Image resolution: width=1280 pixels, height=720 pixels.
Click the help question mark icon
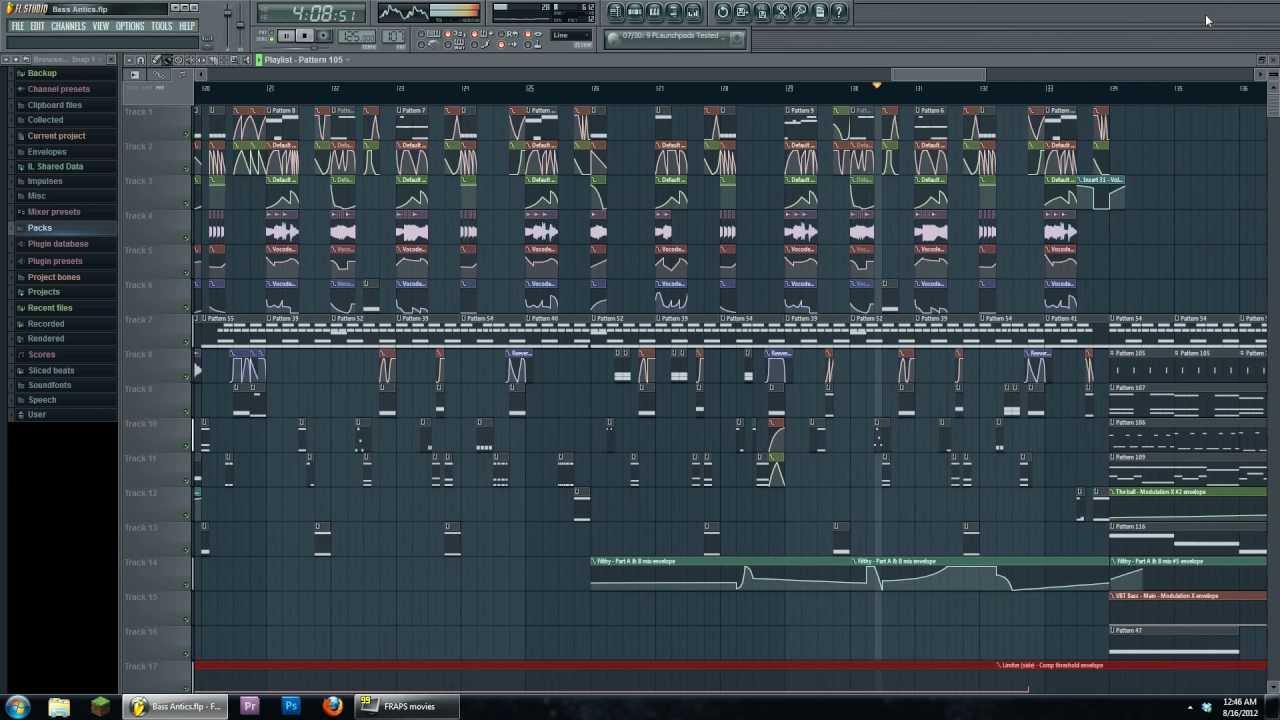coord(839,12)
